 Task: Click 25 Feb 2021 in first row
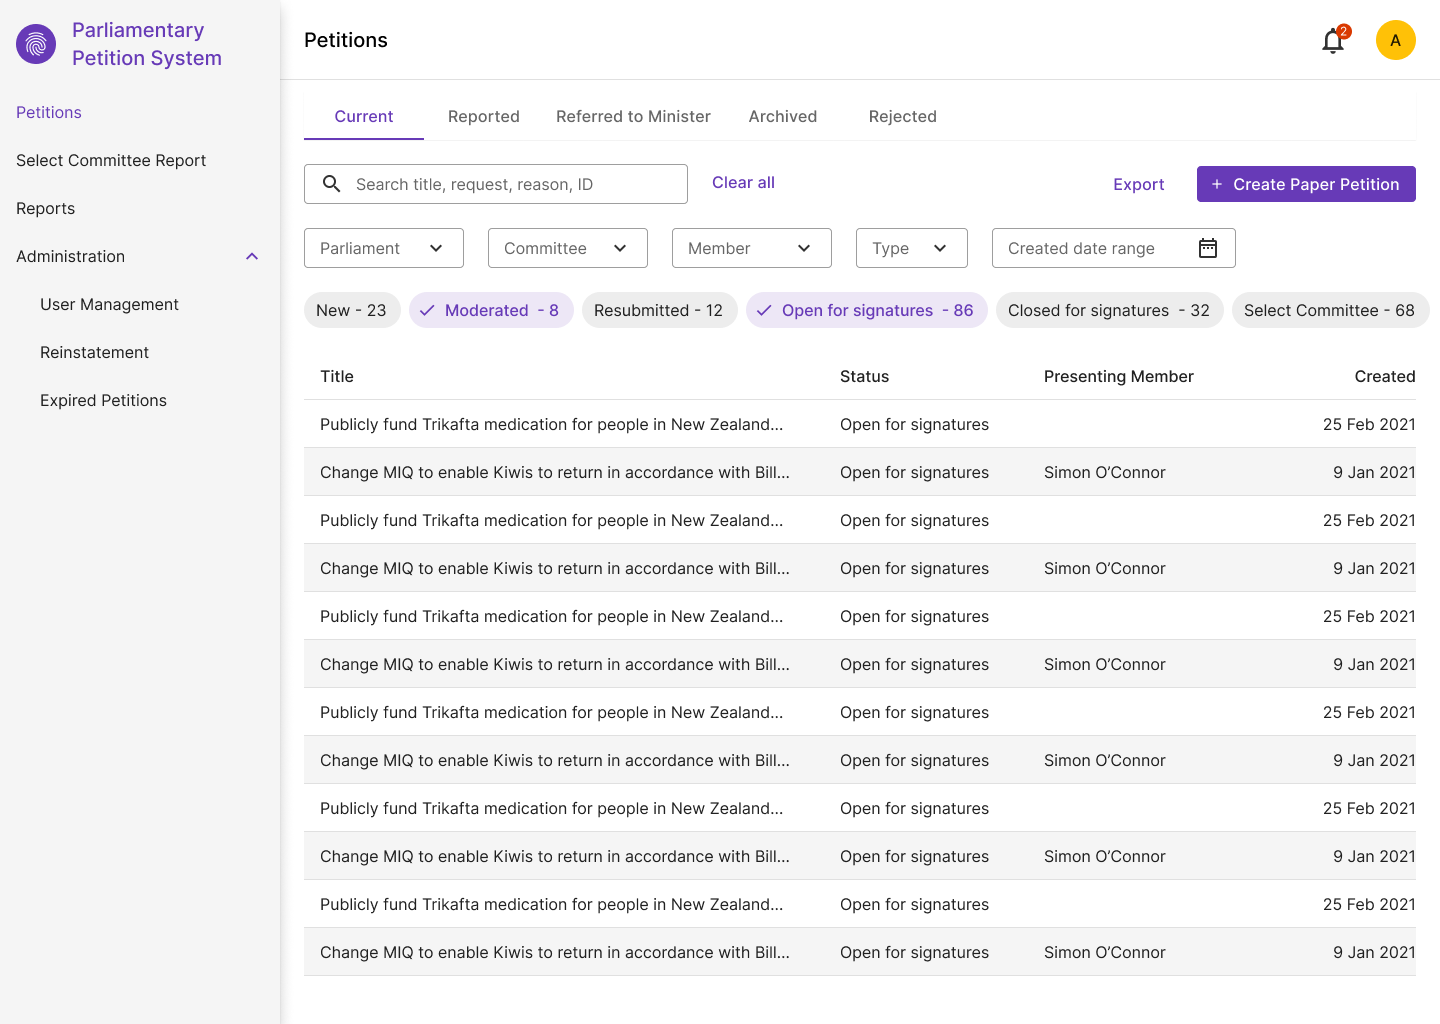pyautogui.click(x=1369, y=424)
